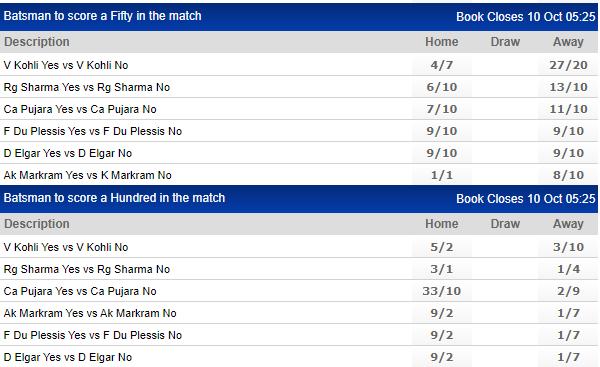The image size is (600, 367).
Task: Select 3/10 odds for V Kohli Hundred No
Action: [x=568, y=247]
